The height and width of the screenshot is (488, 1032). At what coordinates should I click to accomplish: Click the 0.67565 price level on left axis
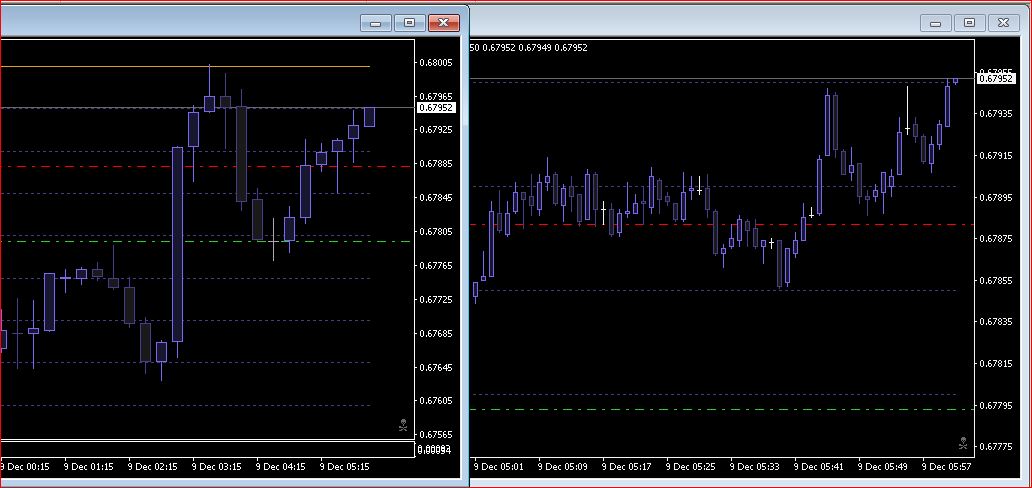tap(436, 435)
